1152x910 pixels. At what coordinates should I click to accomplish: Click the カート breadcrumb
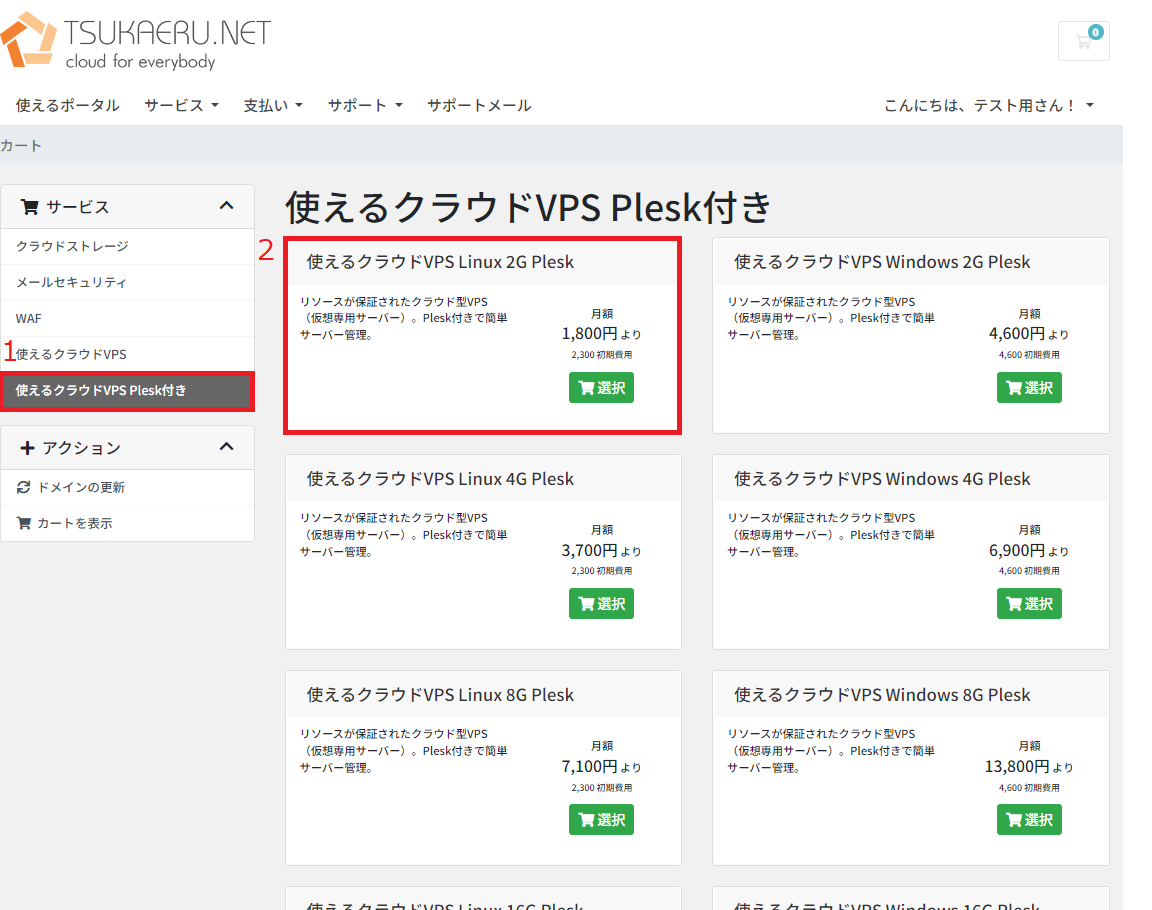(21, 145)
